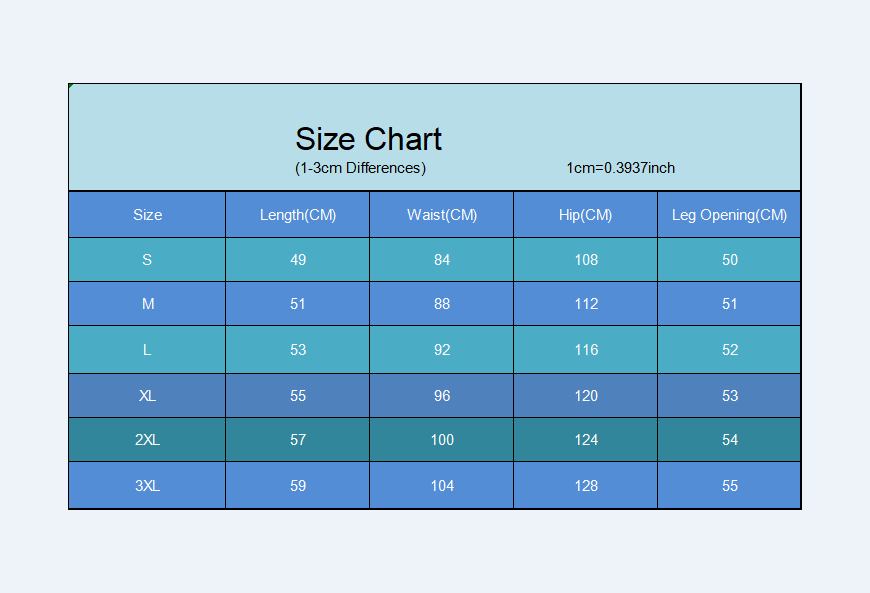Click the green corner marker on table
Image resolution: width=870 pixels, height=593 pixels.
pyautogui.click(x=71, y=86)
